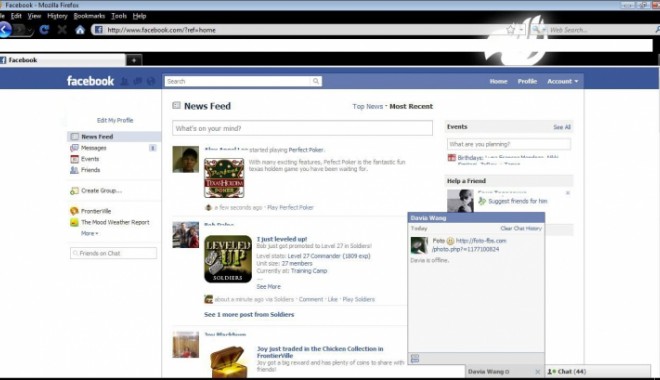
Task: Click the Create Group icon
Action: 75,191
